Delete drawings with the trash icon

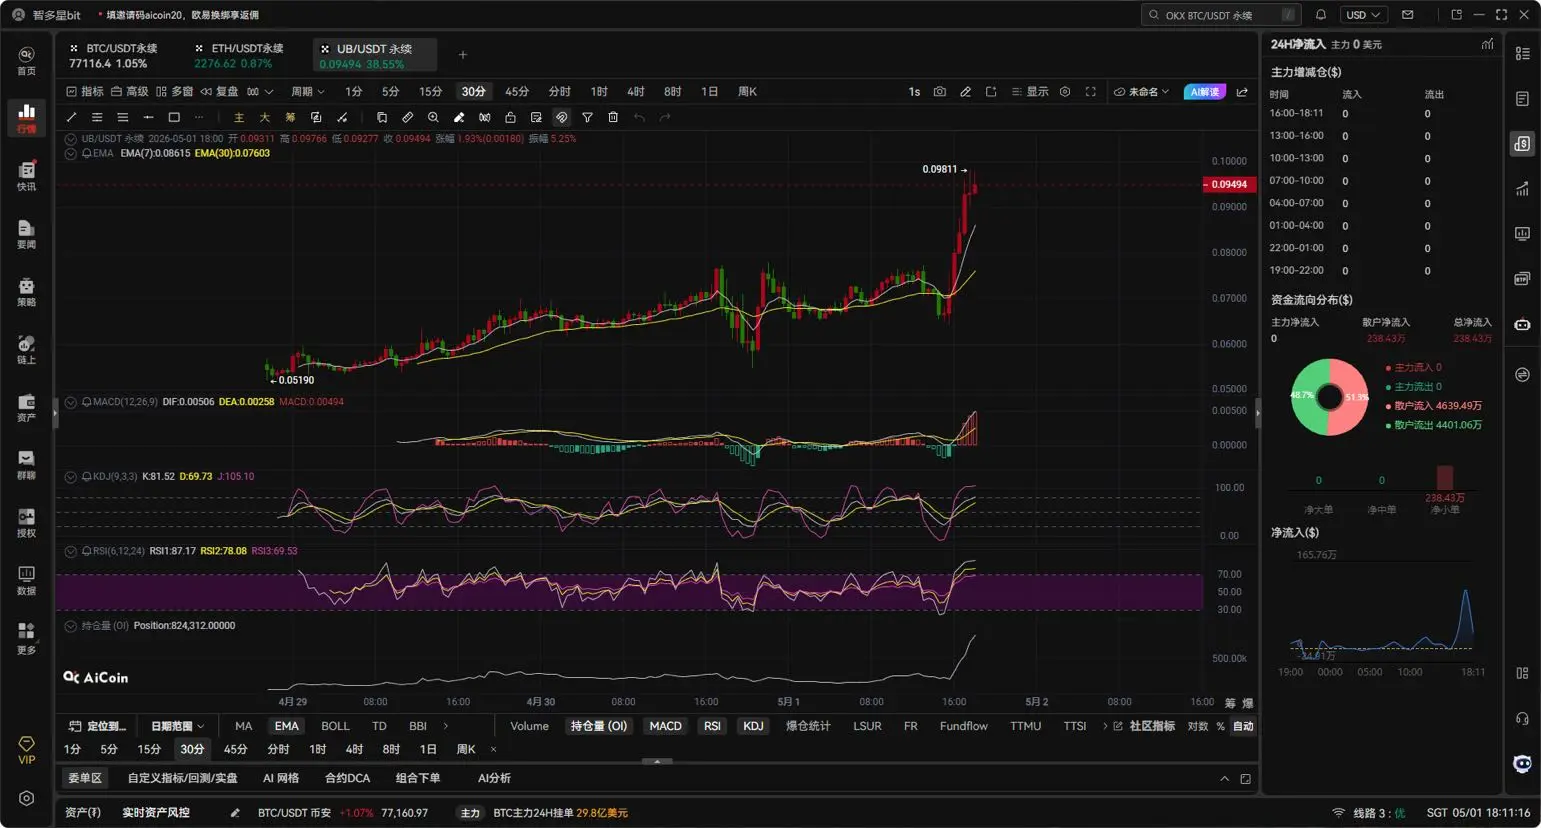click(x=613, y=118)
